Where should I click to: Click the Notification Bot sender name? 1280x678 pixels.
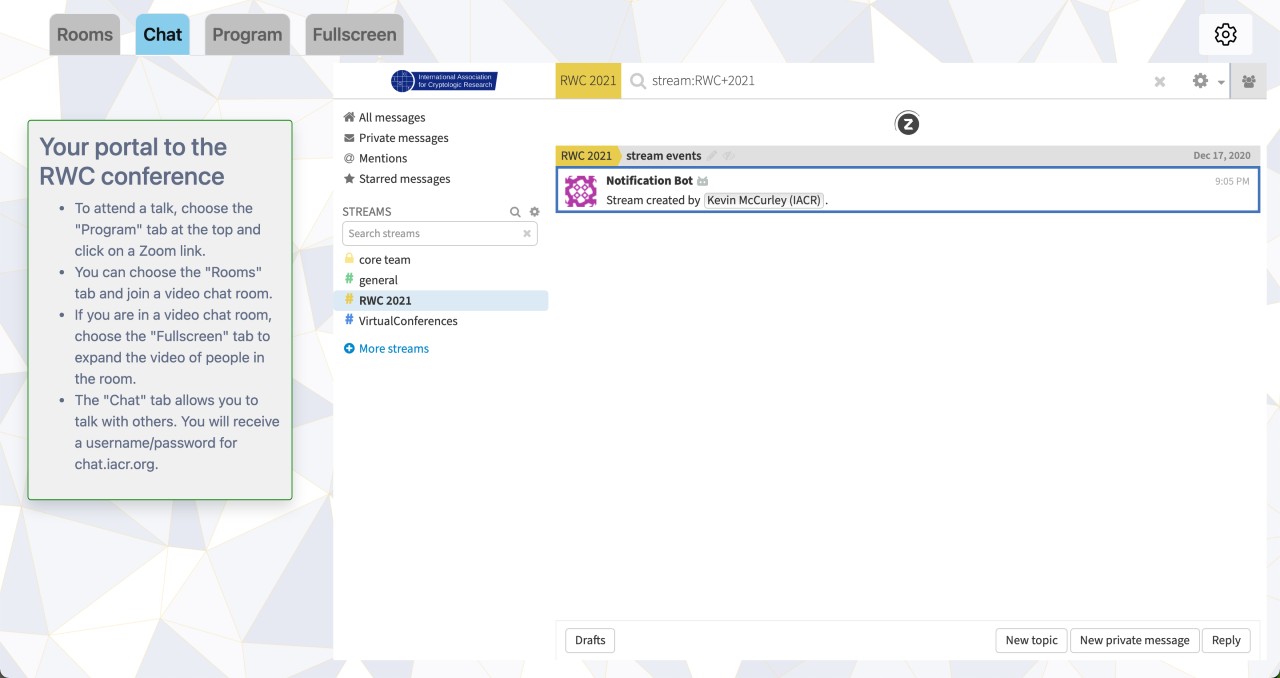click(649, 181)
